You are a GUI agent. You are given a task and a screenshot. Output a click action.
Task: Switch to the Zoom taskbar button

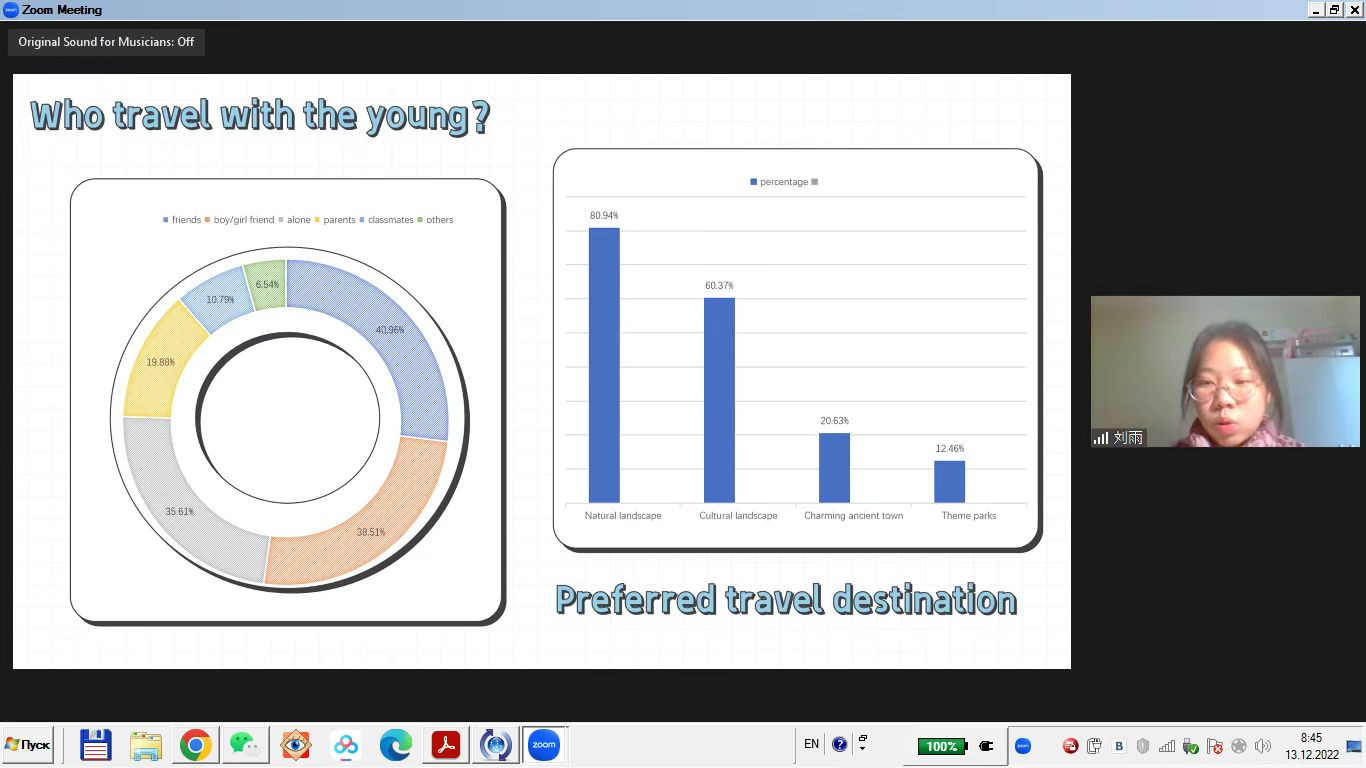pyautogui.click(x=544, y=745)
